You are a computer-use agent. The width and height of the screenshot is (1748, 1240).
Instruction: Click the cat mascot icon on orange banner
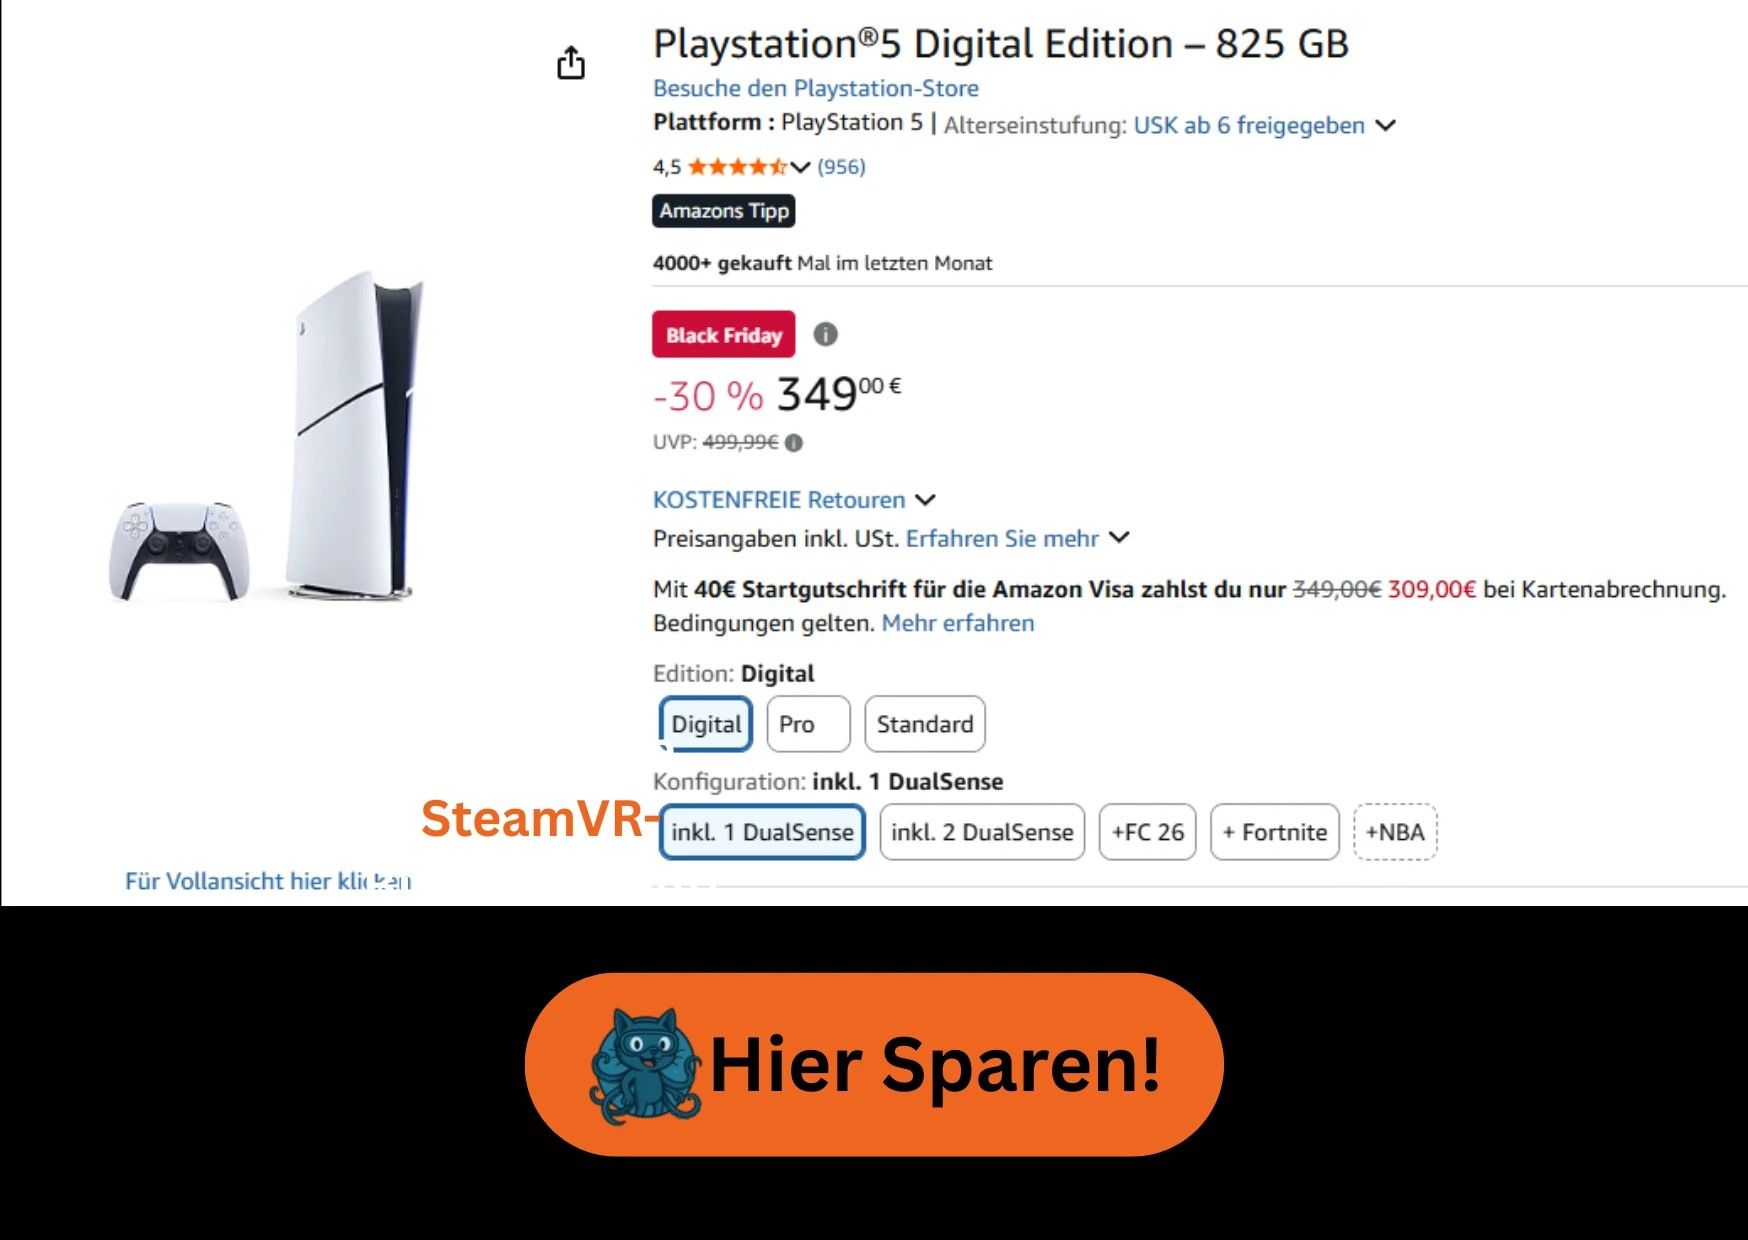[x=645, y=1066]
